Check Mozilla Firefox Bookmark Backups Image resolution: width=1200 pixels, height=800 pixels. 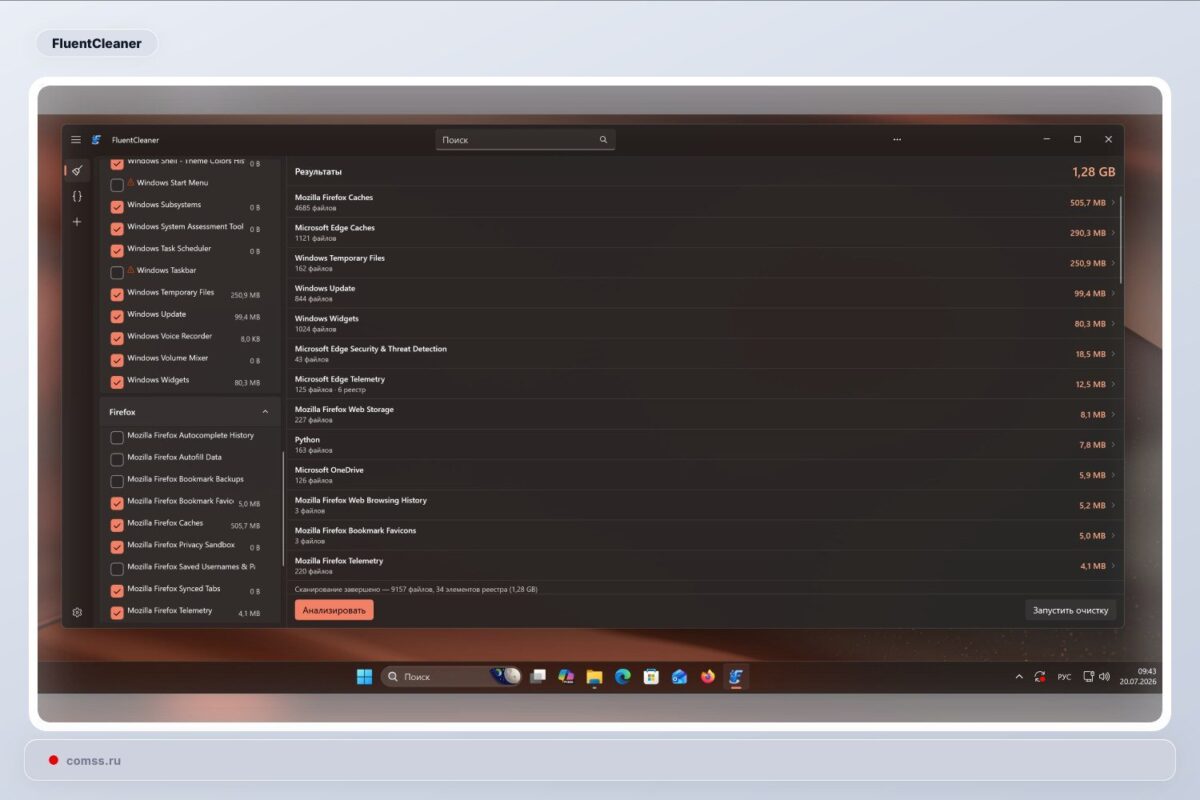tap(117, 481)
